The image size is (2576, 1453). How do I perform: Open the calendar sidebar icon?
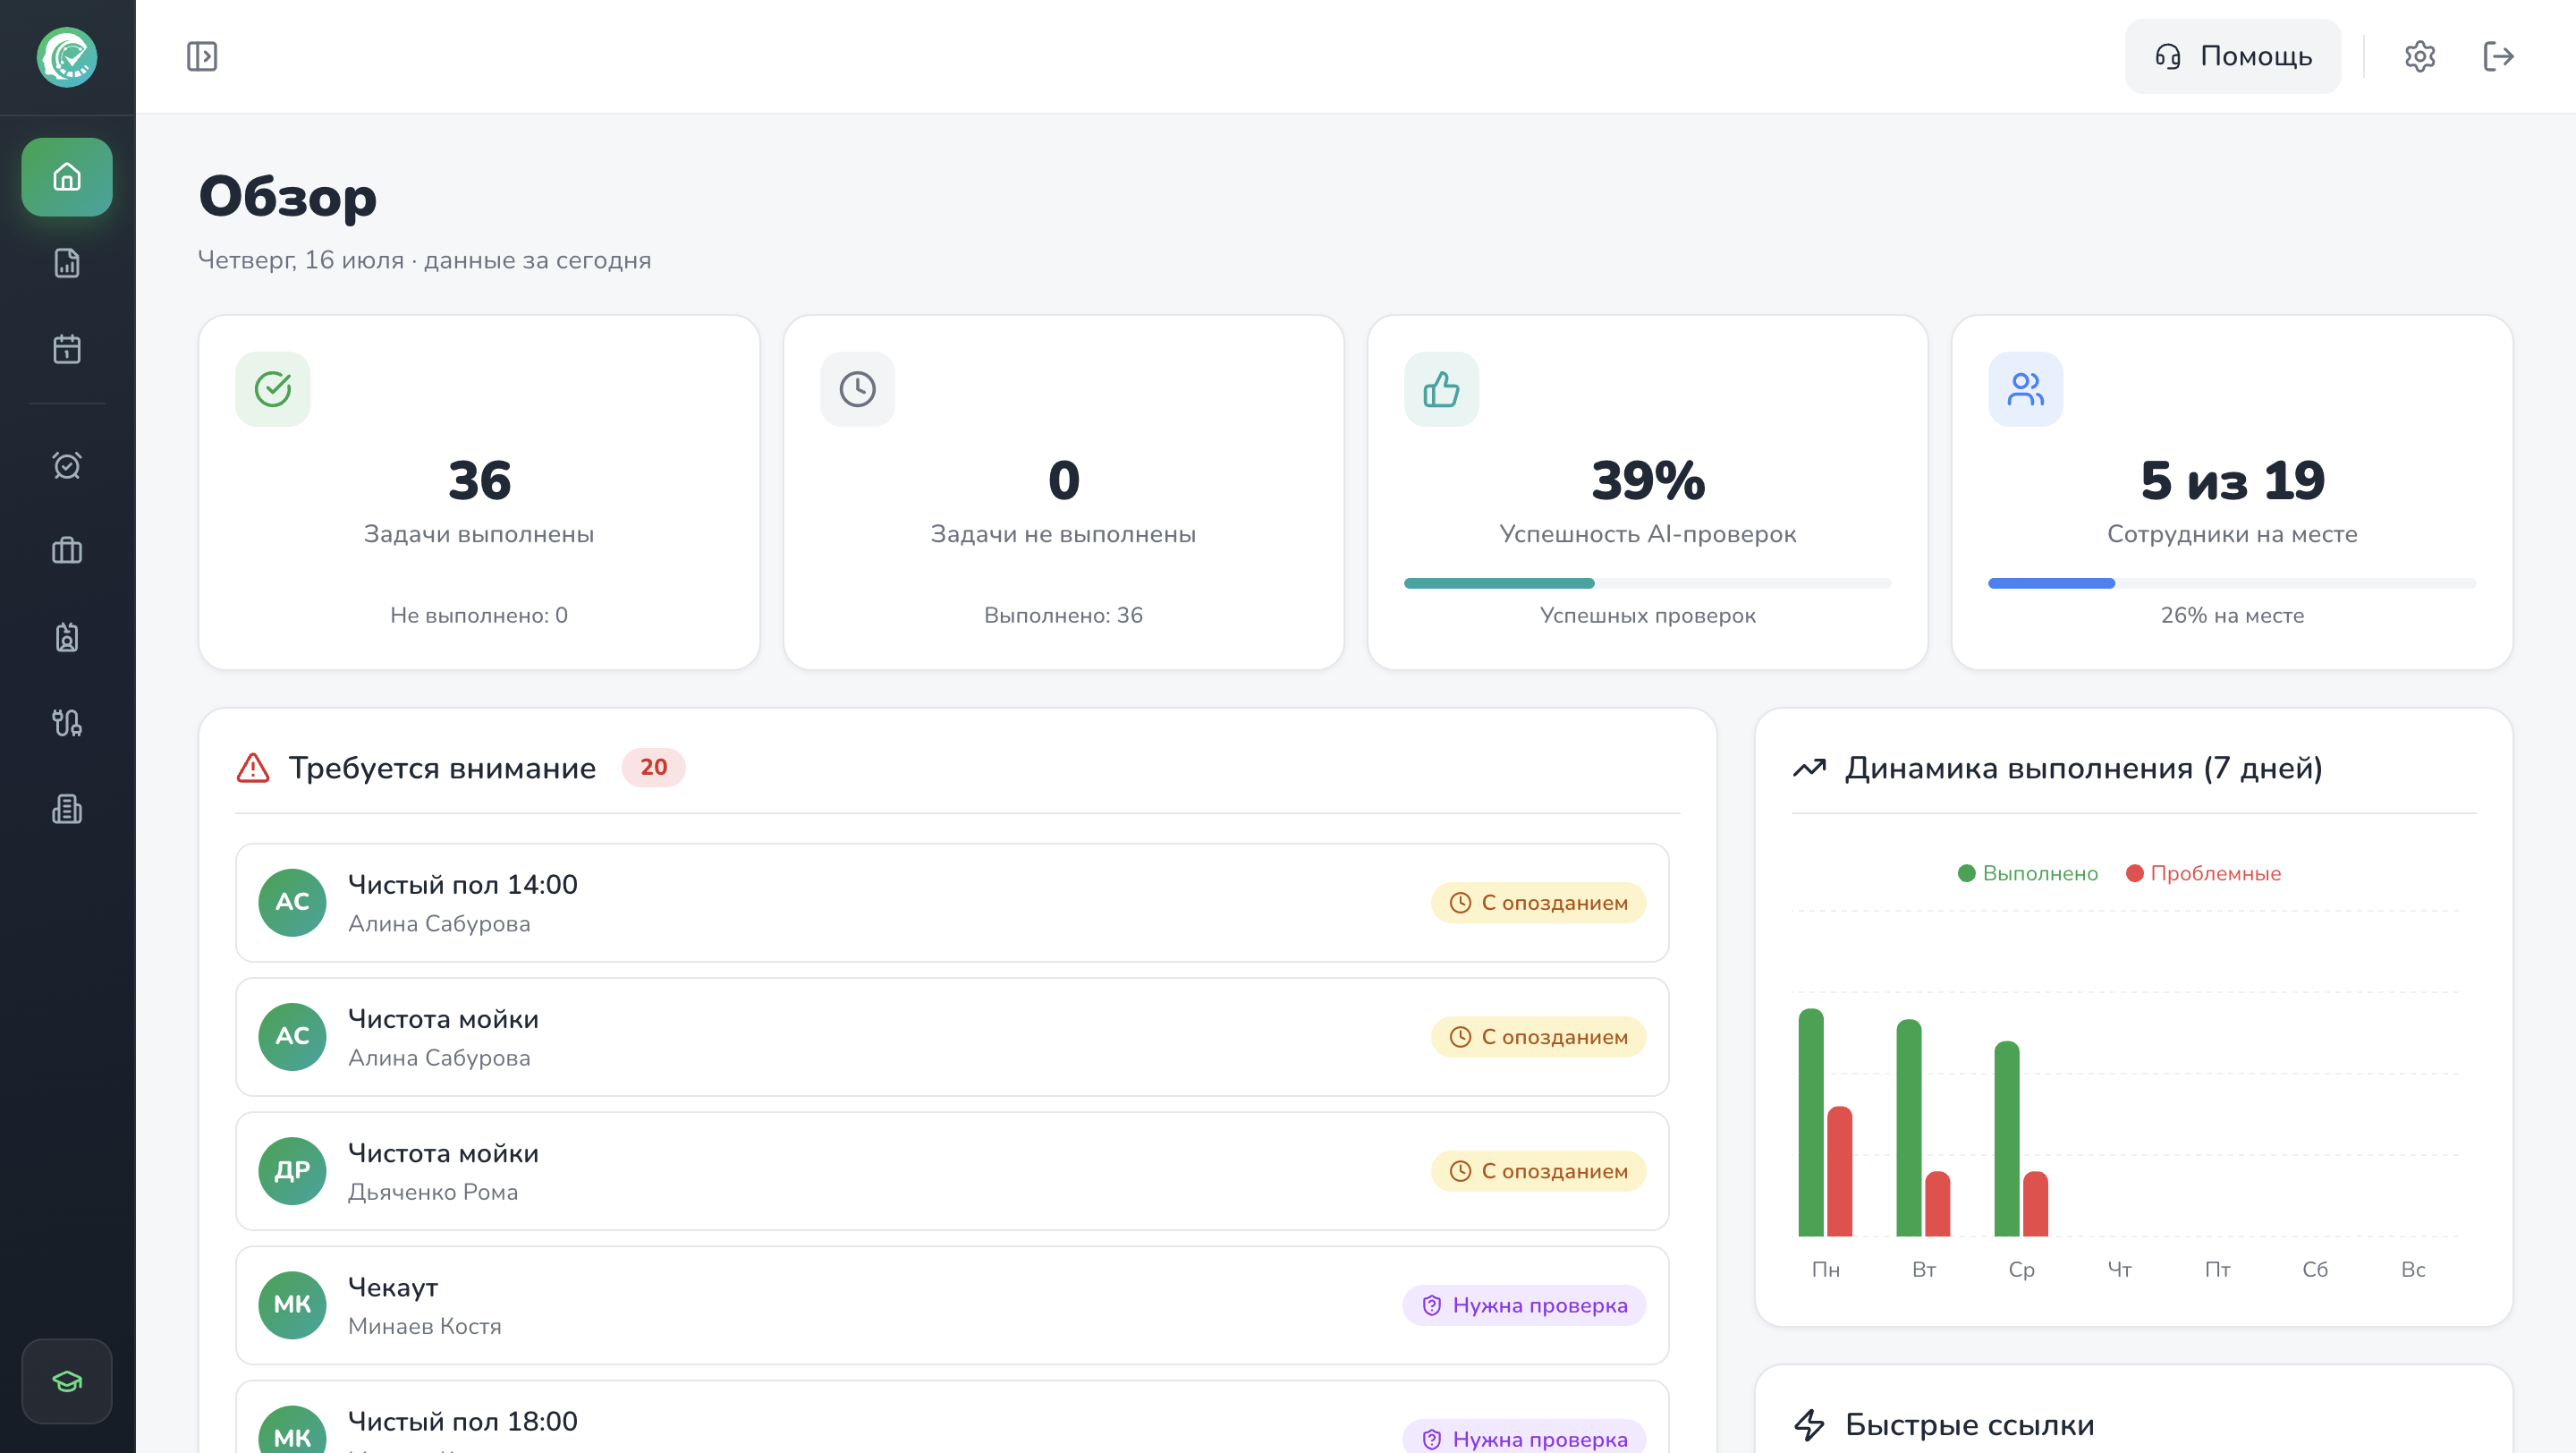tap(67, 349)
